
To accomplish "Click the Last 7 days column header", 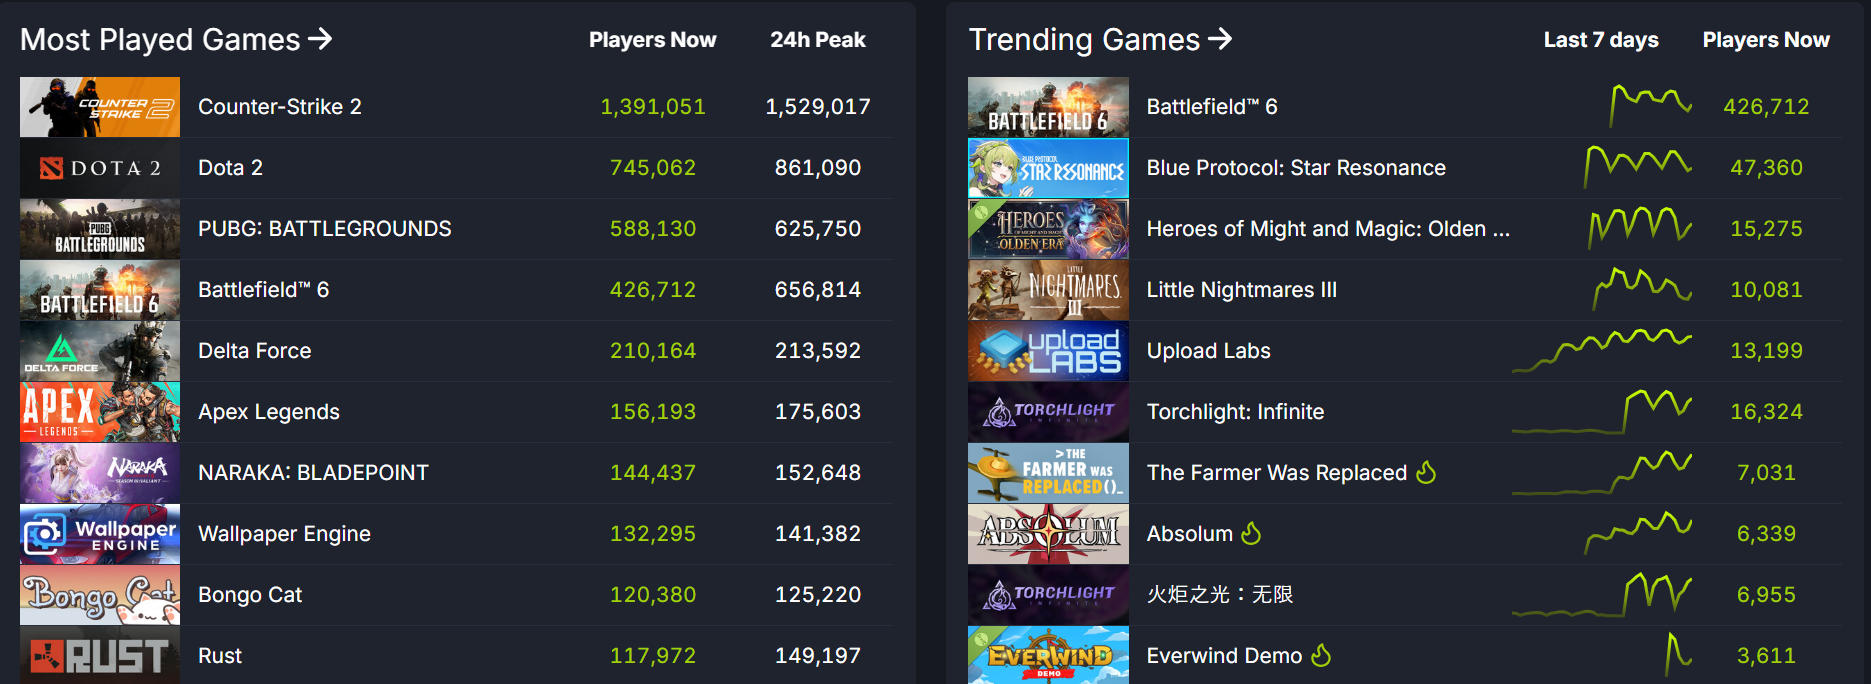I will (1600, 40).
